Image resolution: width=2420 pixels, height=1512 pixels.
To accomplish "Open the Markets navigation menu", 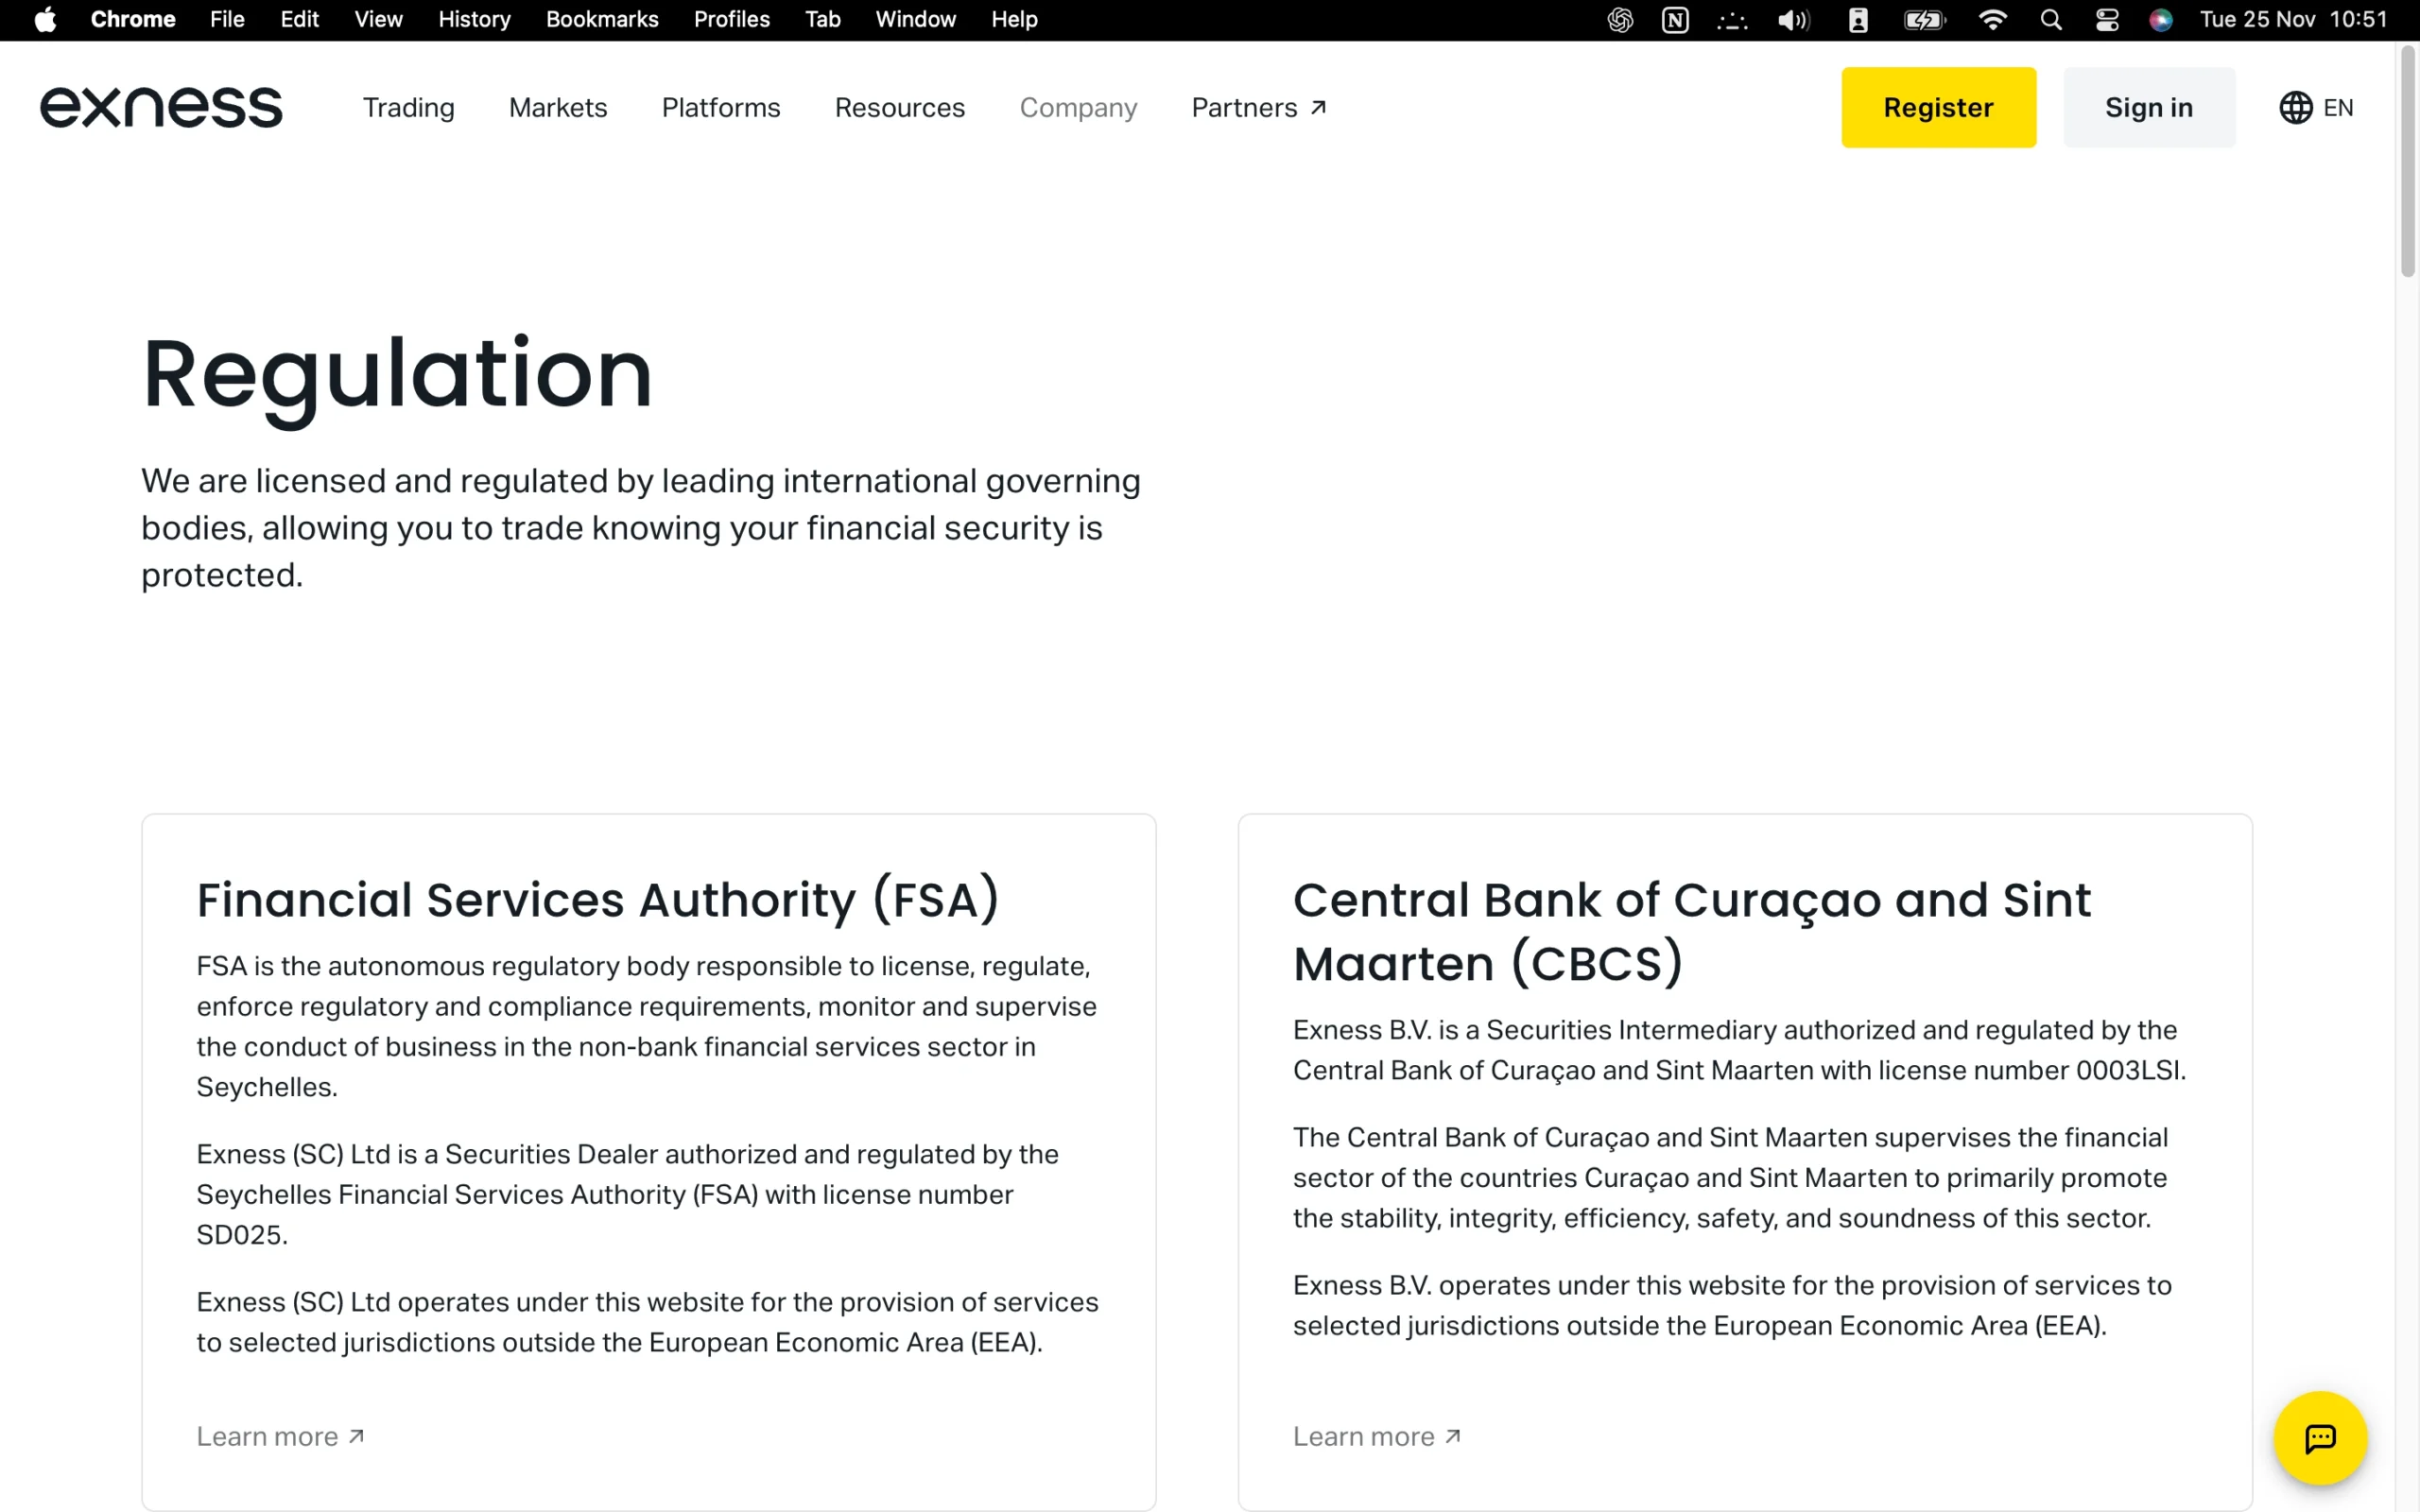I will (558, 107).
